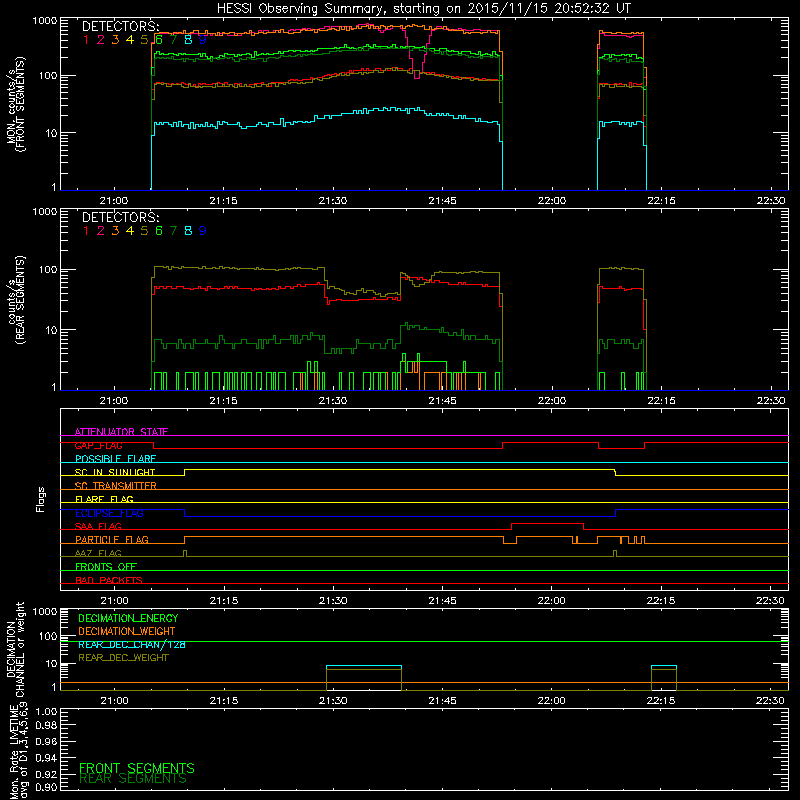
Task: Click detector 9 in front segments legend
Action: coord(203,40)
